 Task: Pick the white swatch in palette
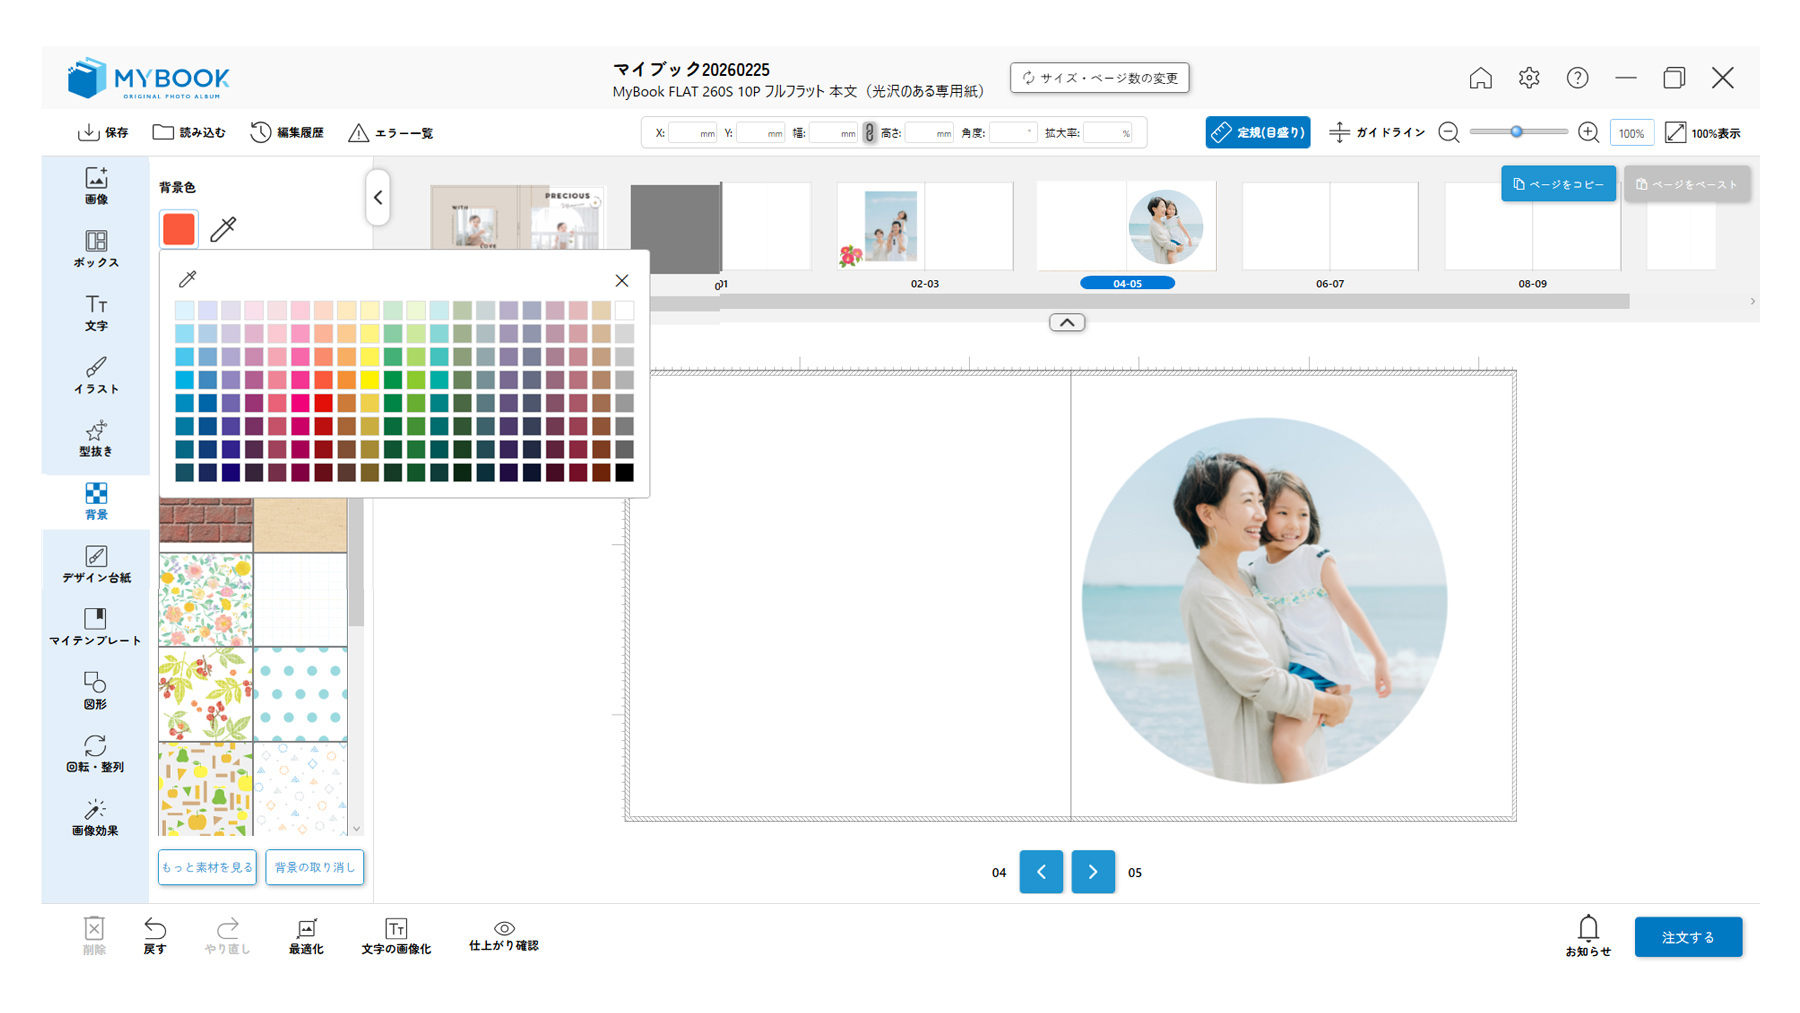pos(625,310)
